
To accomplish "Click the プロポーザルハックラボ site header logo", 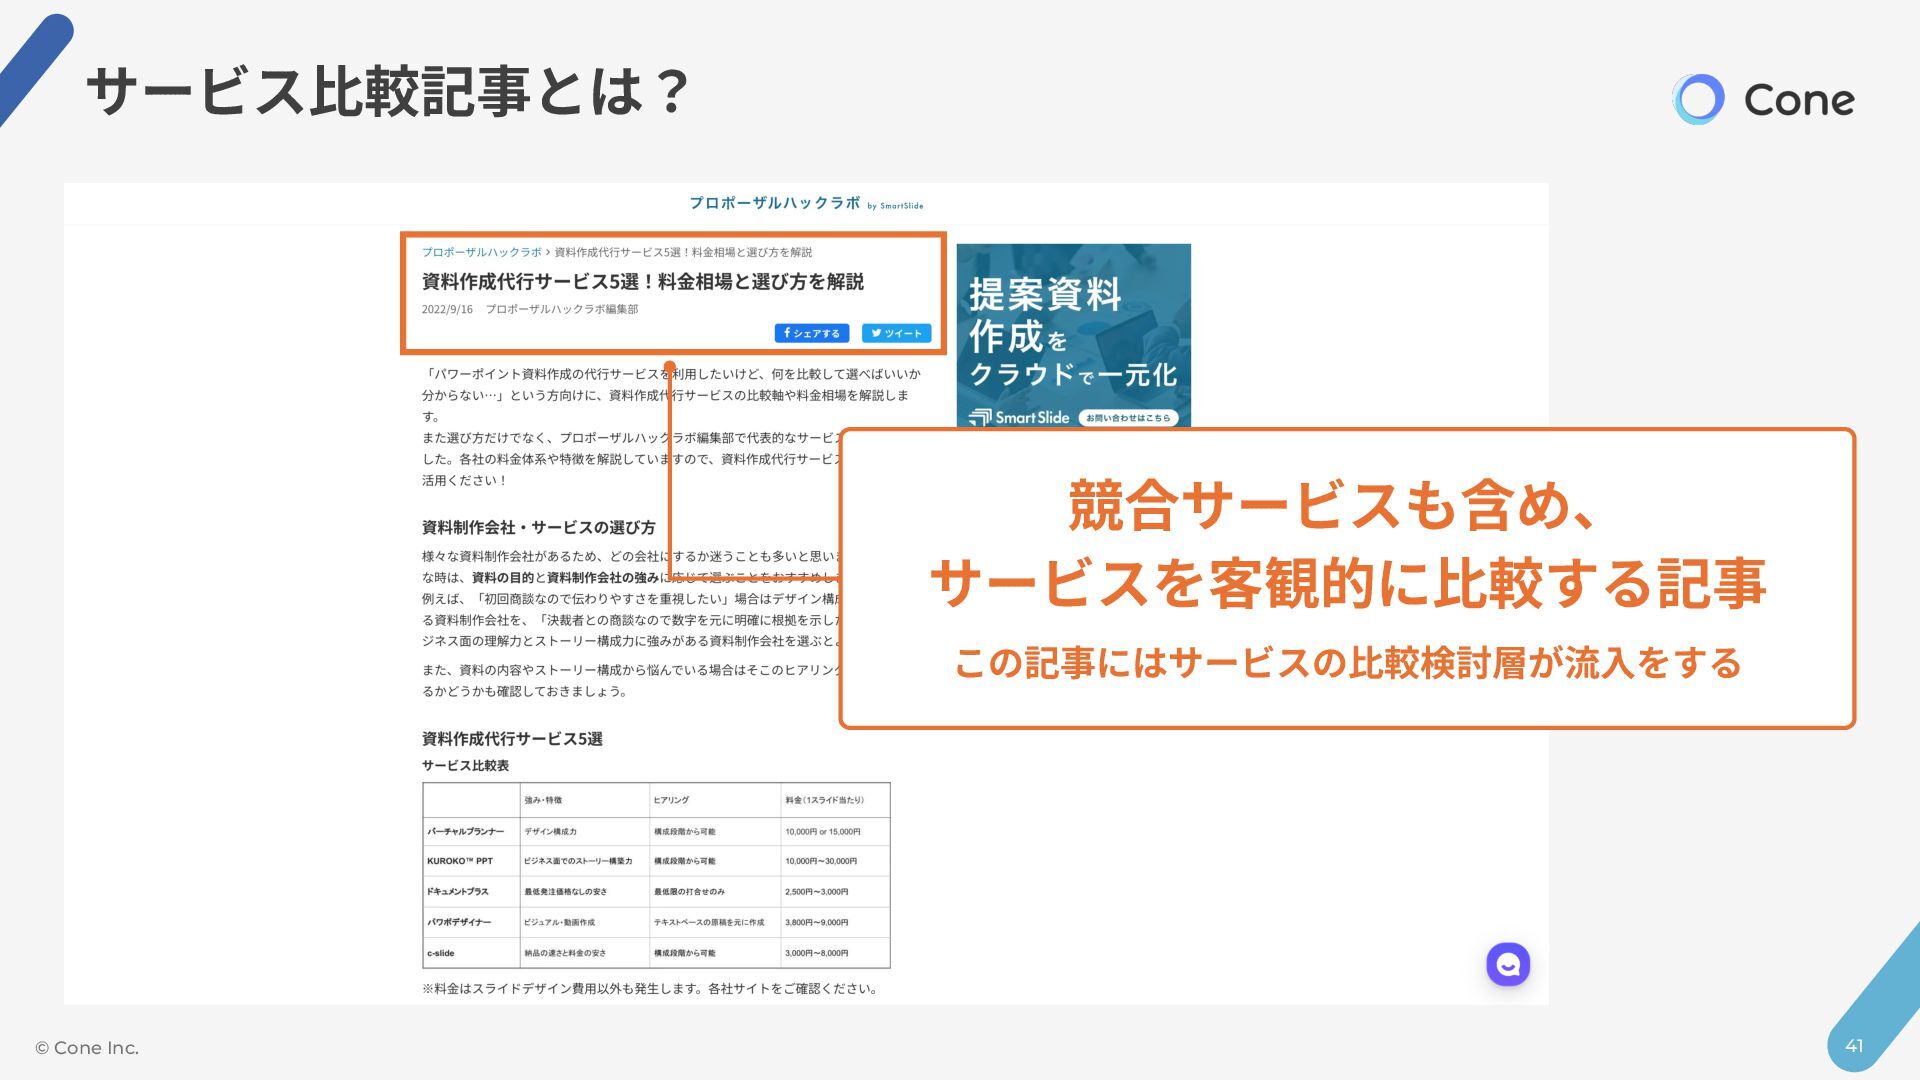I will click(x=774, y=203).
